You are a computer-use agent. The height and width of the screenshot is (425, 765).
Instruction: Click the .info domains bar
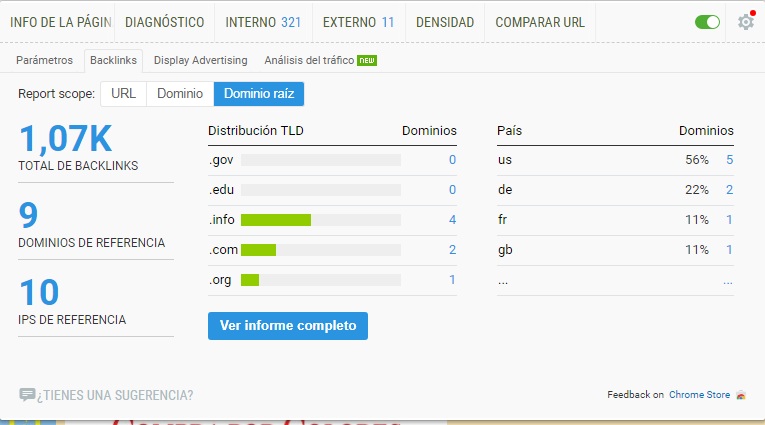point(276,220)
